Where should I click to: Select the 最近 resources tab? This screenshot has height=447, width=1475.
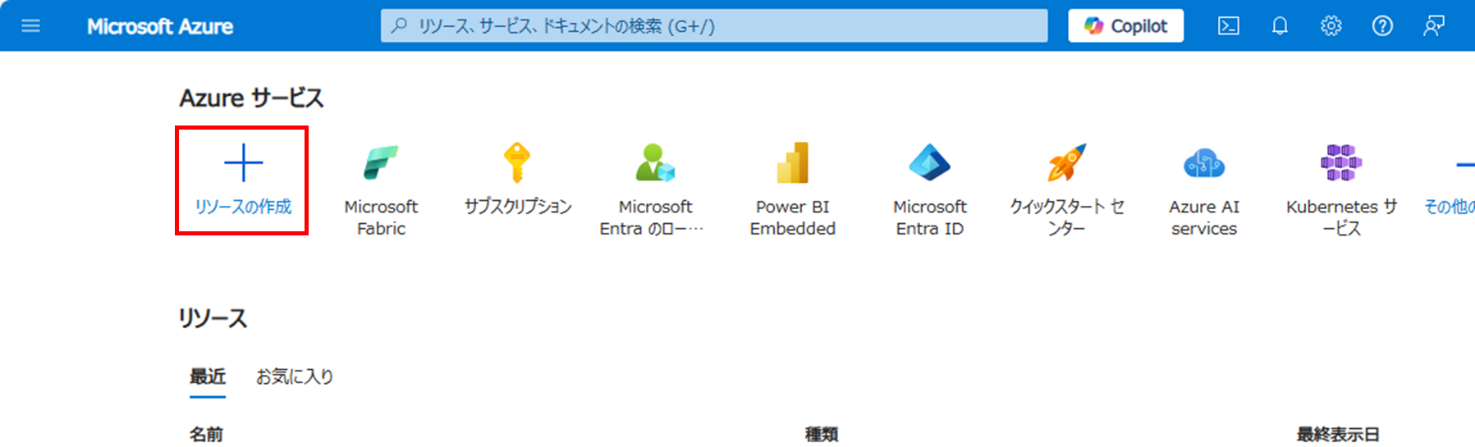pos(208,377)
